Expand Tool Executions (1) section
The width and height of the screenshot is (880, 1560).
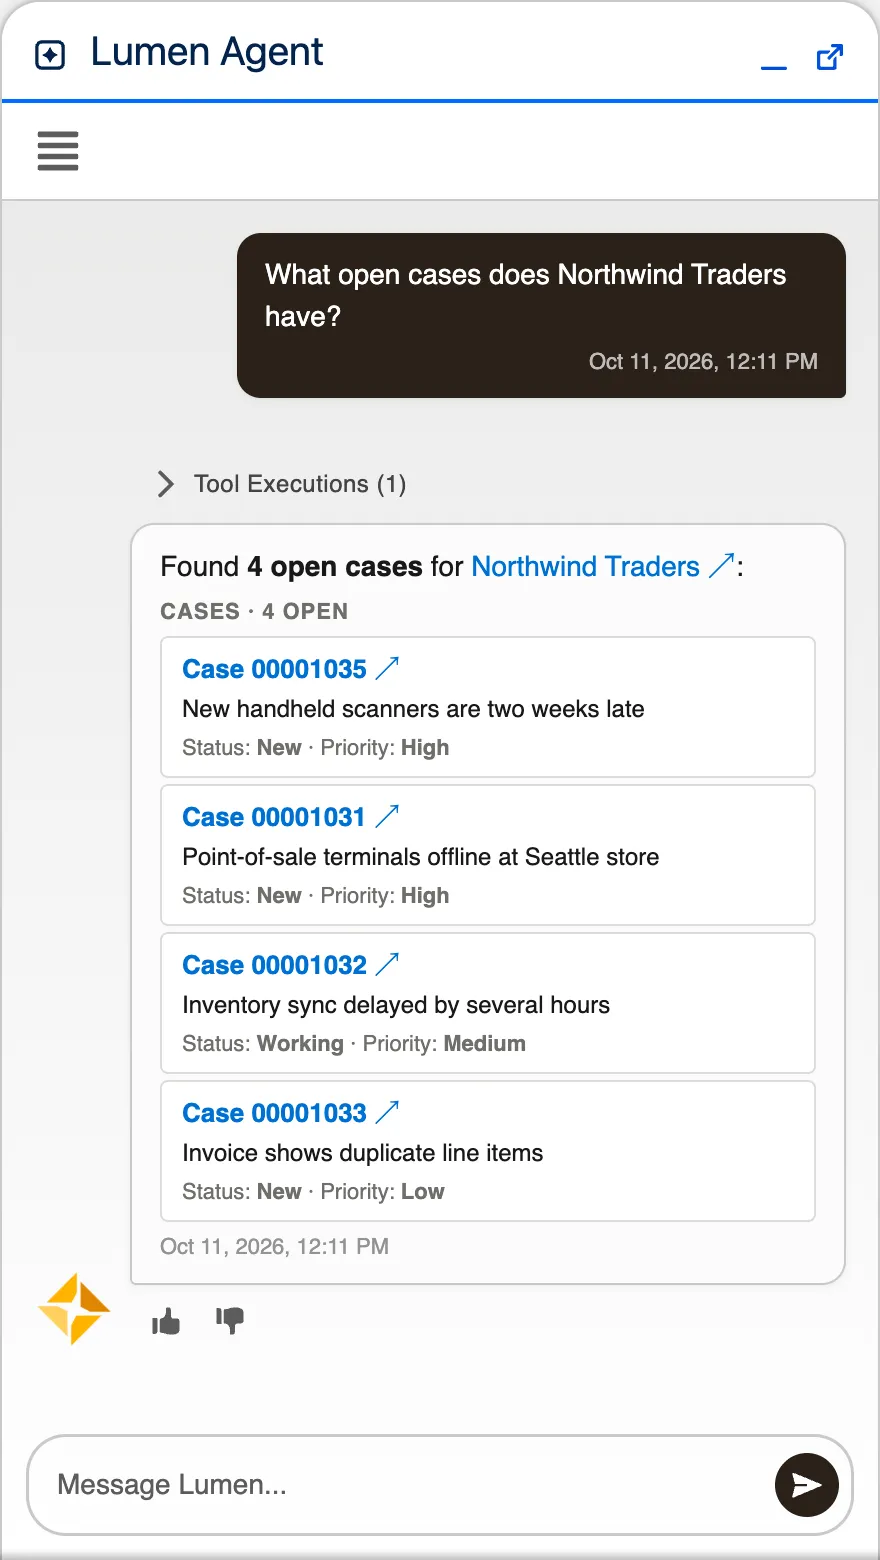point(281,484)
